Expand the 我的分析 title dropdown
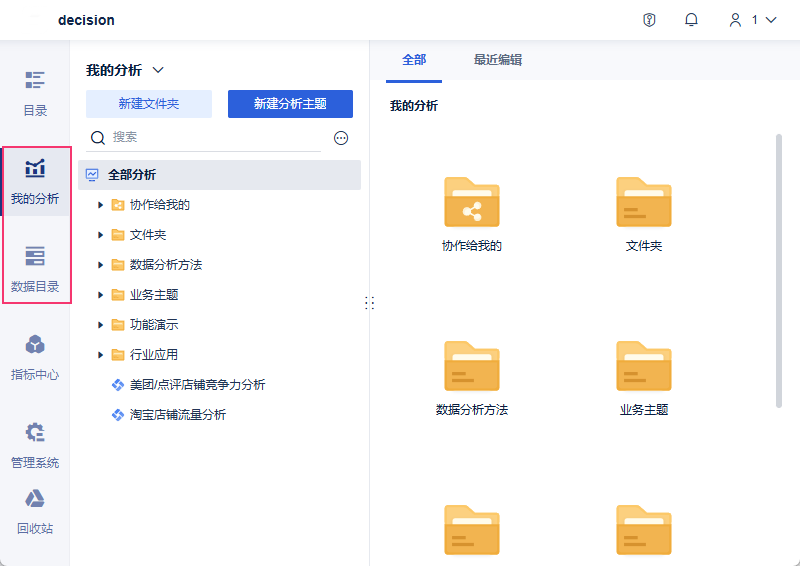This screenshot has width=800, height=566. [158, 70]
